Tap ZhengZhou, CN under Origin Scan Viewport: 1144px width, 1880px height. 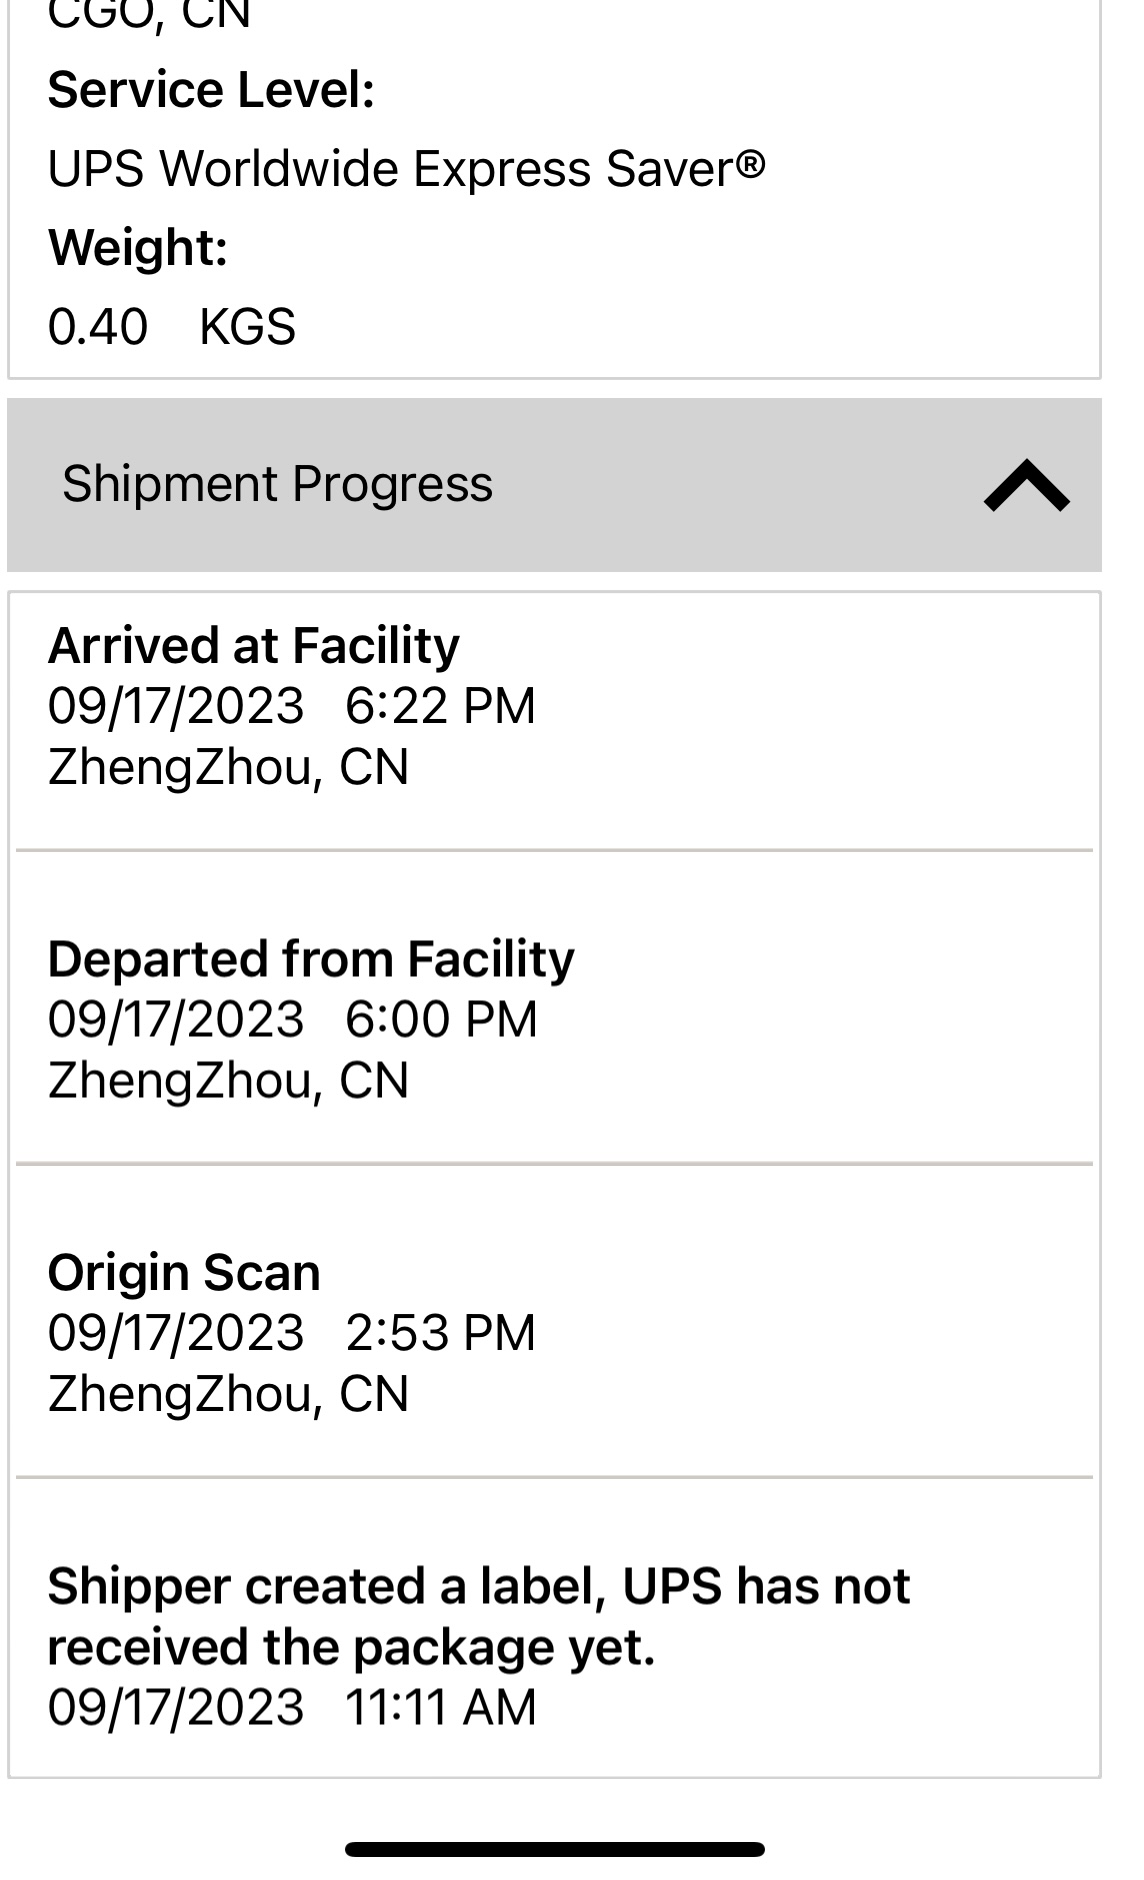point(228,1394)
